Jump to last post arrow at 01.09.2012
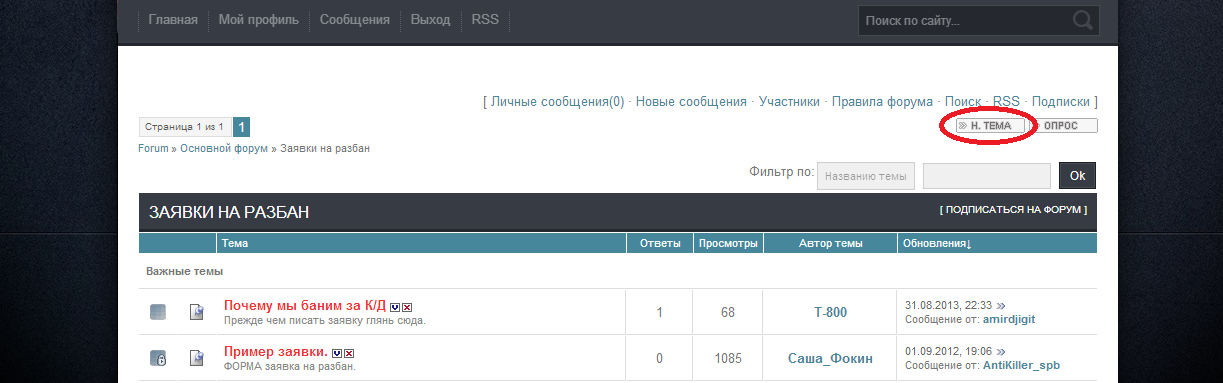 1001,352
